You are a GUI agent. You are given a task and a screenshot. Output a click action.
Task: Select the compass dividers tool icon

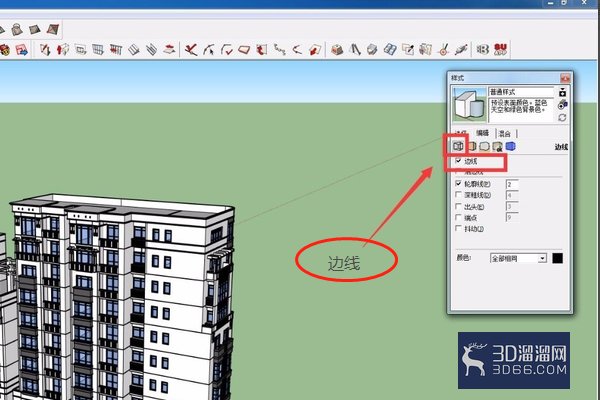coord(355,50)
